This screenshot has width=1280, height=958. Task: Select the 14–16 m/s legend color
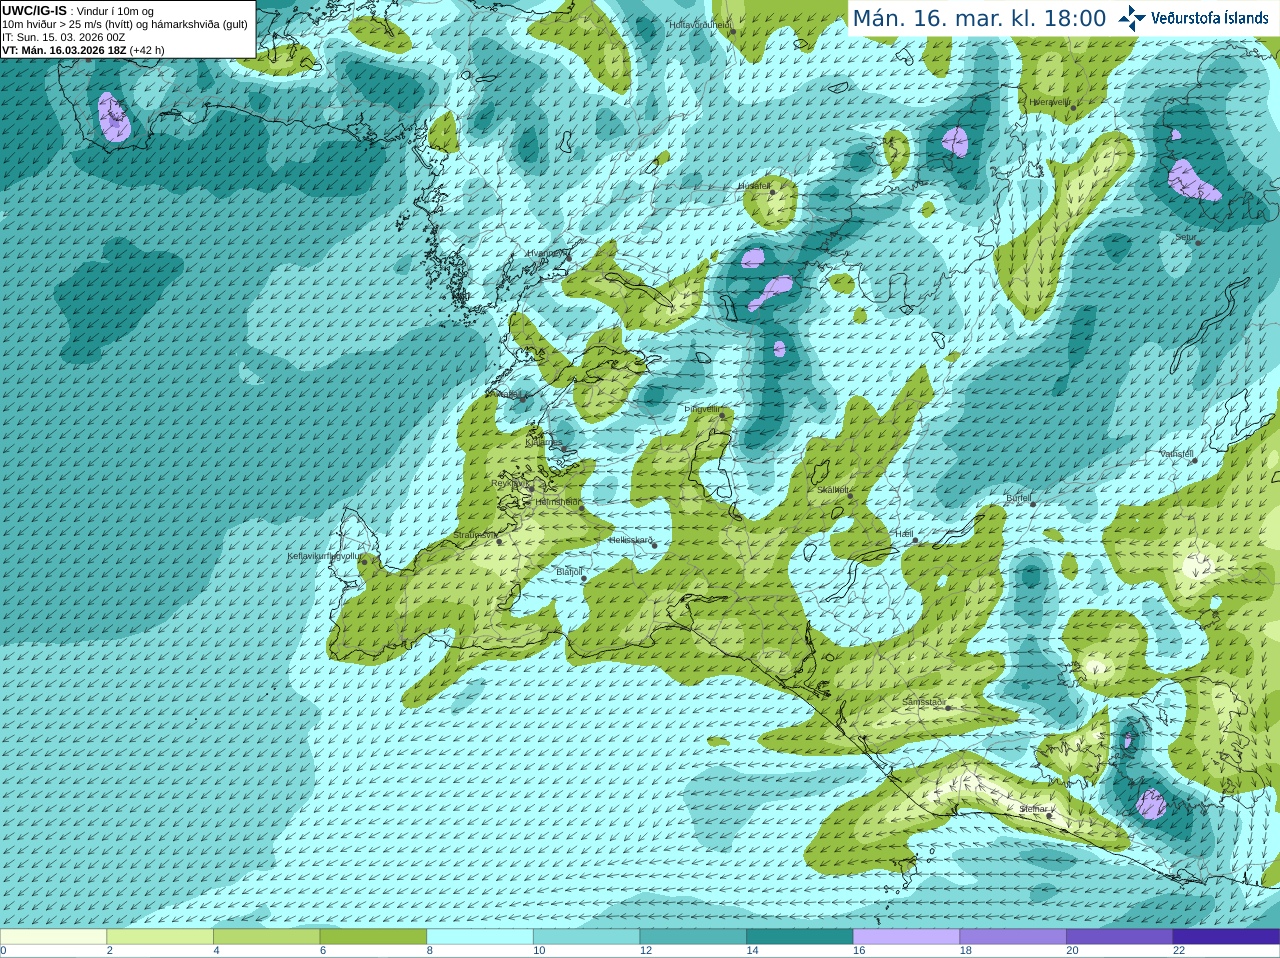pos(800,937)
